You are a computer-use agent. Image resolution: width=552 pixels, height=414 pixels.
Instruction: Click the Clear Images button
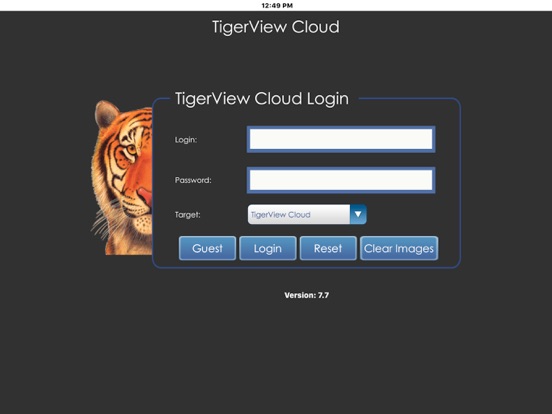pyautogui.click(x=399, y=248)
